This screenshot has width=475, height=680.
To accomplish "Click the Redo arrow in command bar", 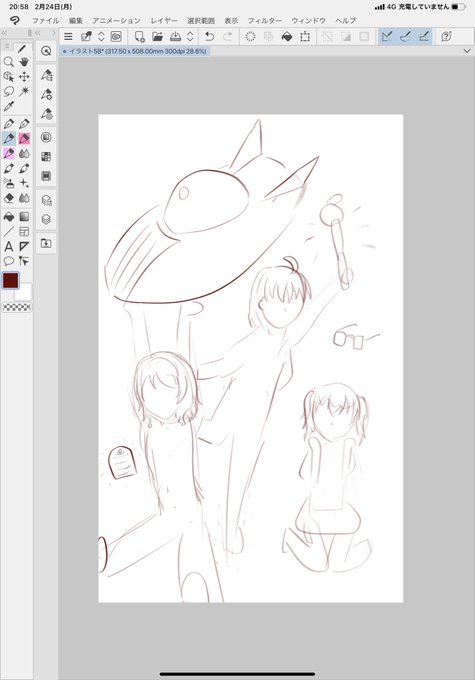I will click(x=227, y=36).
